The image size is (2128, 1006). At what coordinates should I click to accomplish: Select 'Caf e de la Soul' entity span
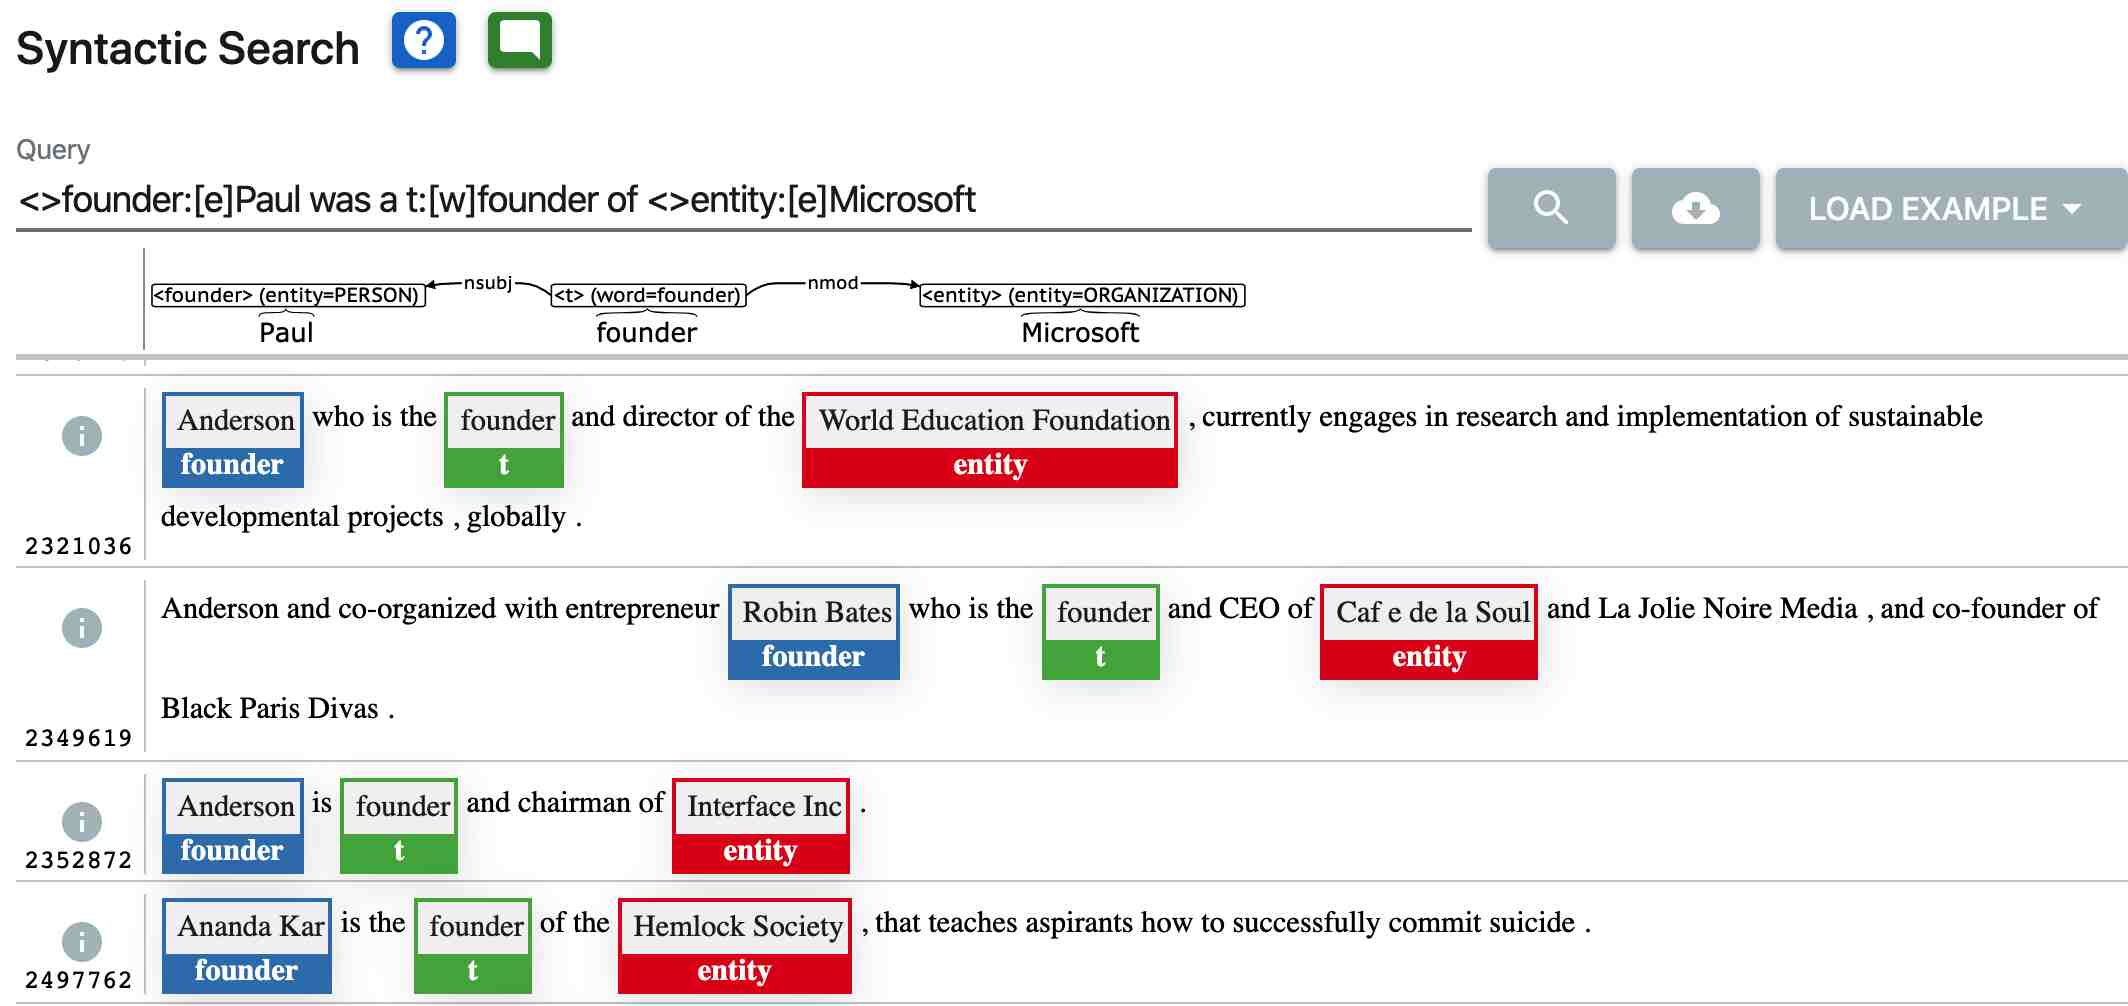pyautogui.click(x=1429, y=632)
